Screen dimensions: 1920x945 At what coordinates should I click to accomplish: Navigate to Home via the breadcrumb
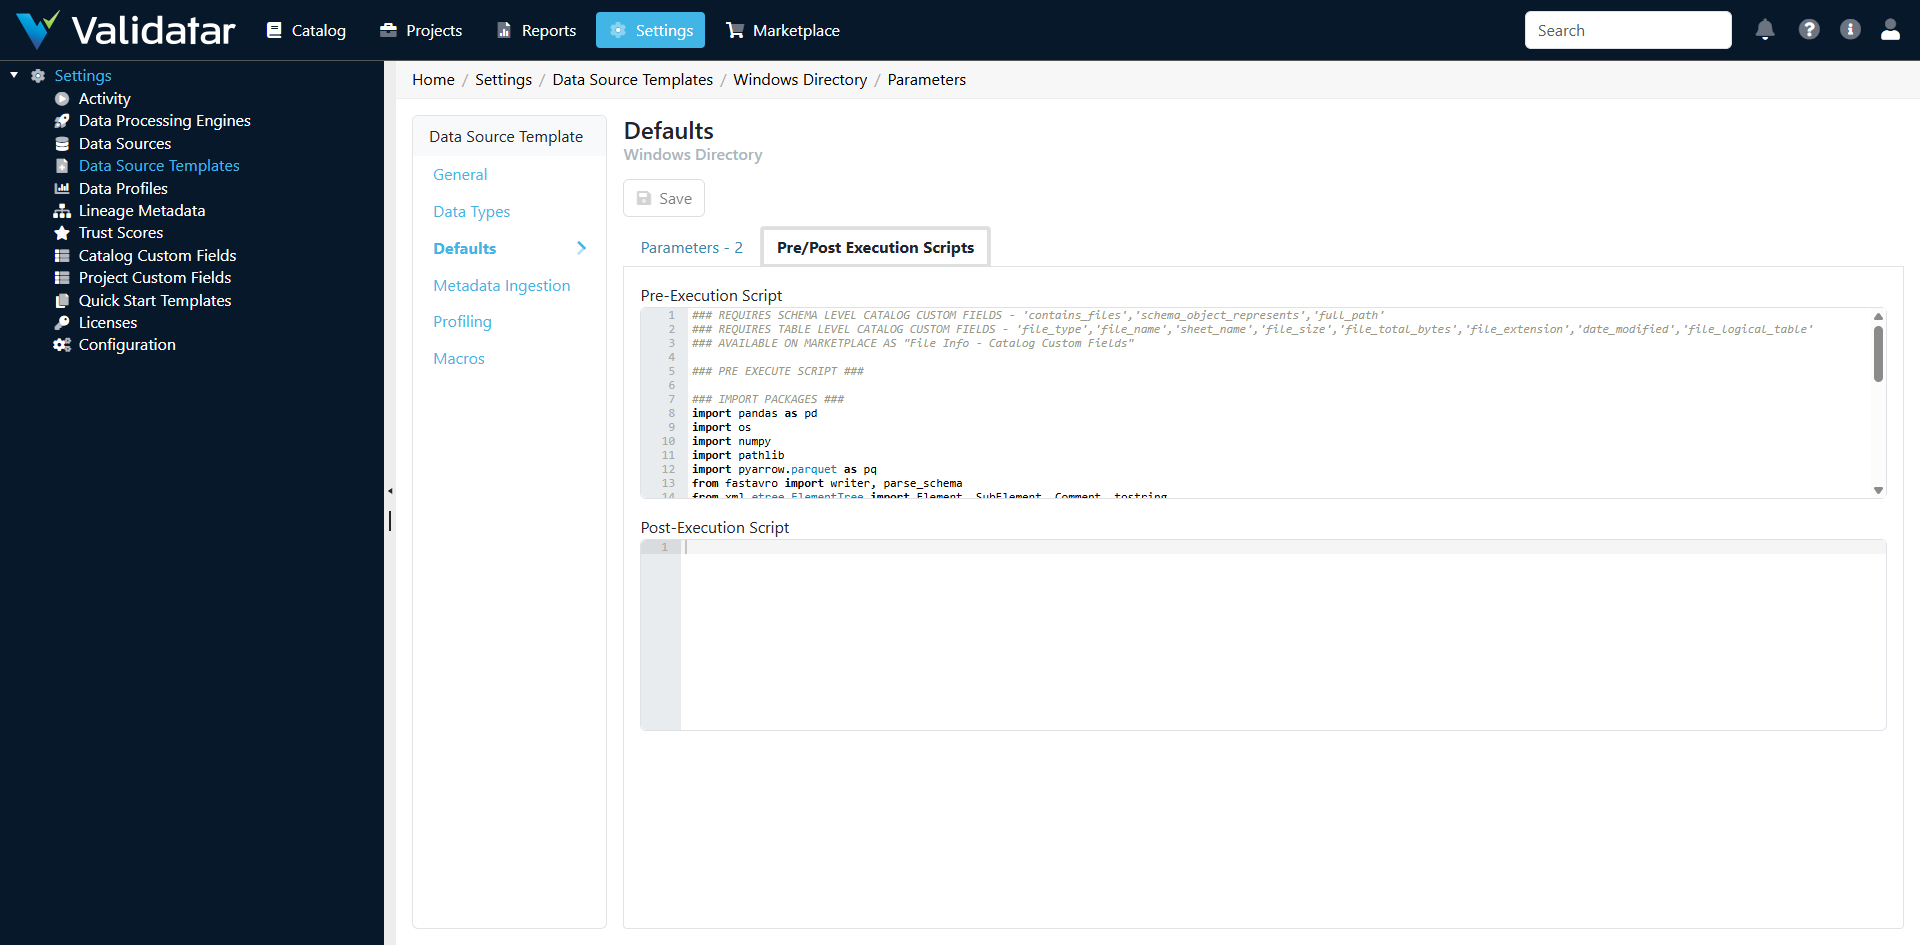(x=433, y=79)
